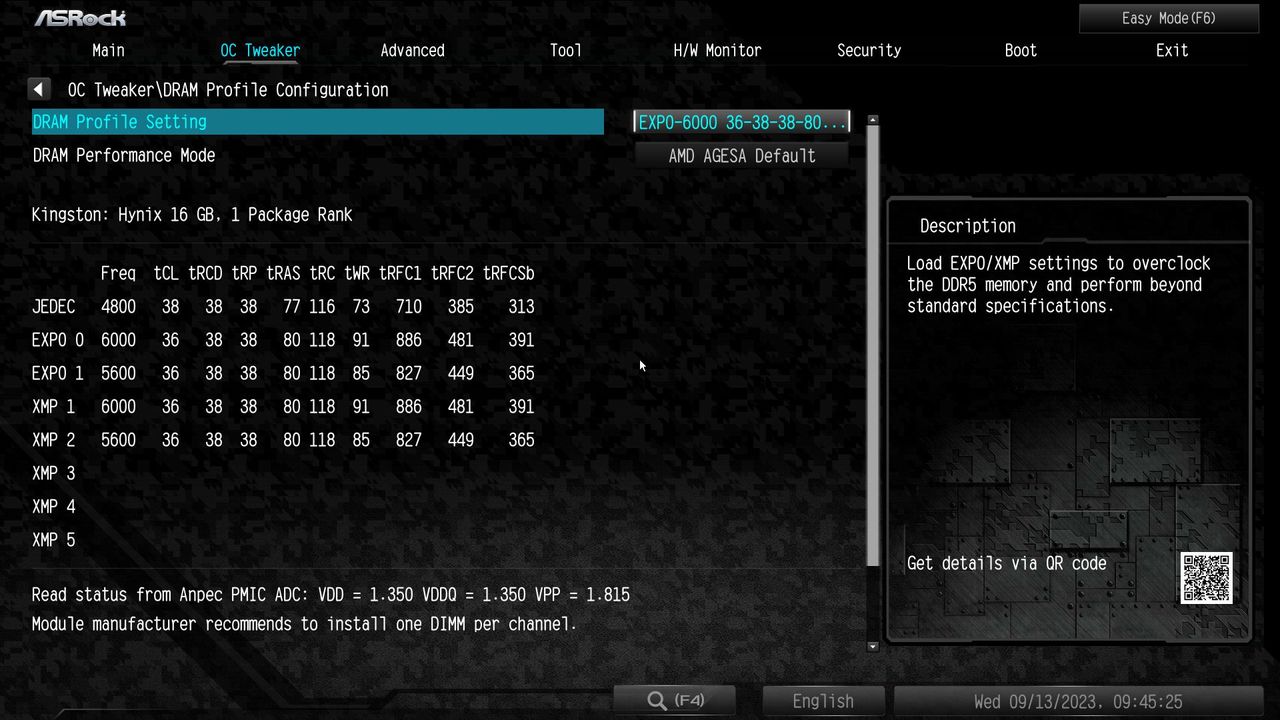Click the EXPO 0 row label
This screenshot has height=720, width=1280.
point(58,340)
